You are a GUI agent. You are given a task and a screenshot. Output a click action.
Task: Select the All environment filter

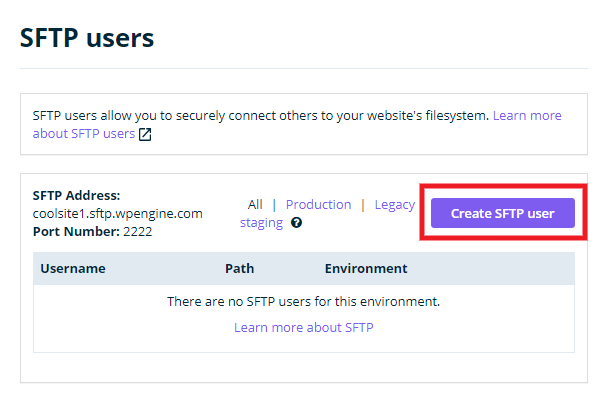[255, 204]
